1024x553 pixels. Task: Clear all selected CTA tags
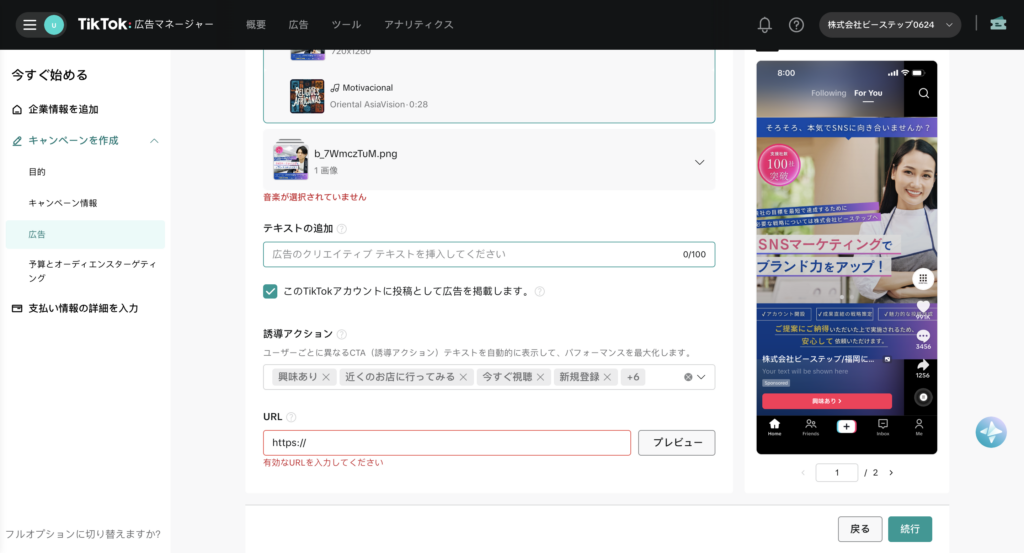pos(688,377)
